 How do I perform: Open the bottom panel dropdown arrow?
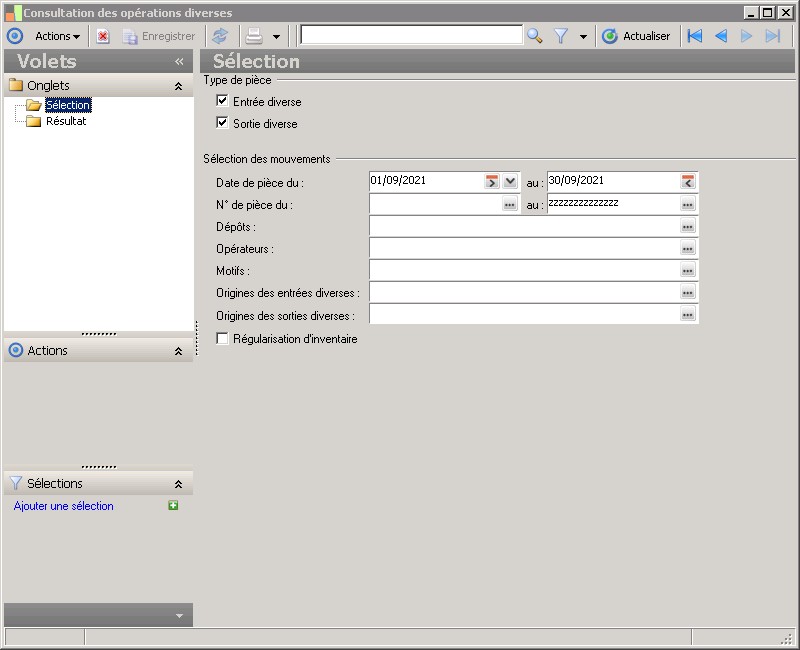coord(179,616)
